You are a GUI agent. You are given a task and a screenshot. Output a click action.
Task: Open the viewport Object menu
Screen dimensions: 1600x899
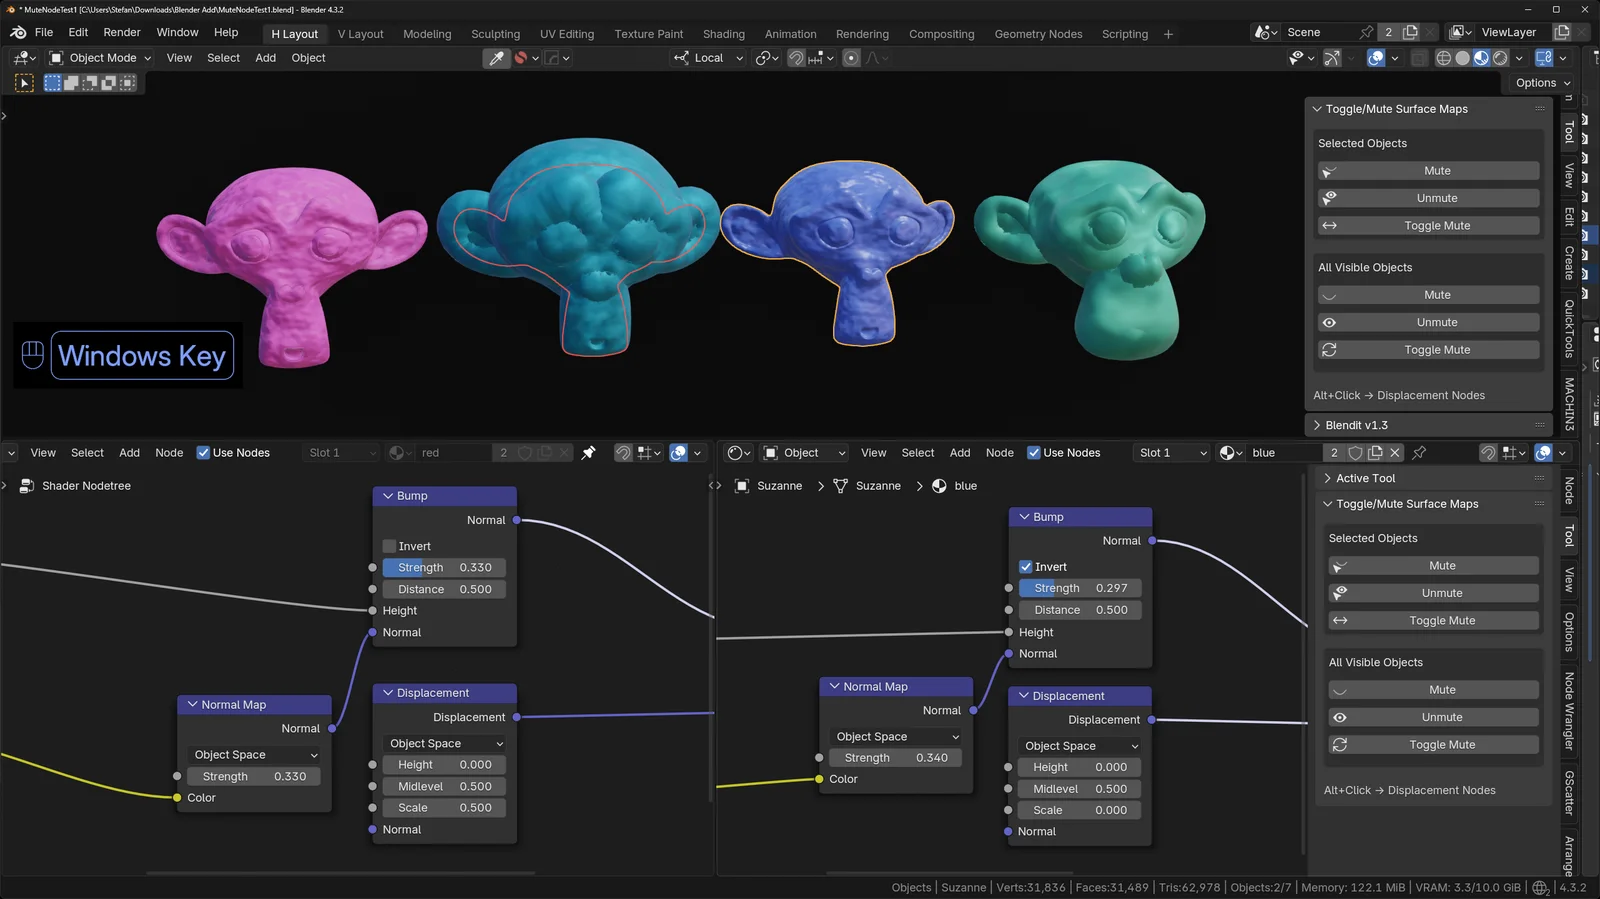pyautogui.click(x=308, y=58)
